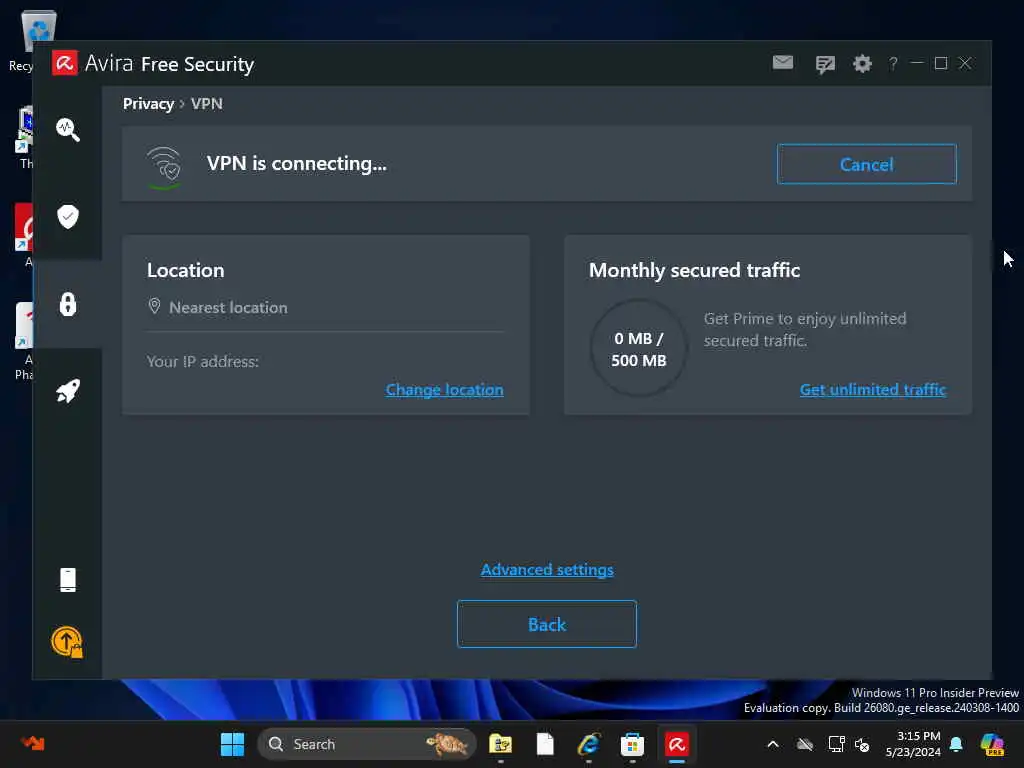Go to Privacy in the breadcrumb
1024x768 pixels.
pyautogui.click(x=148, y=104)
